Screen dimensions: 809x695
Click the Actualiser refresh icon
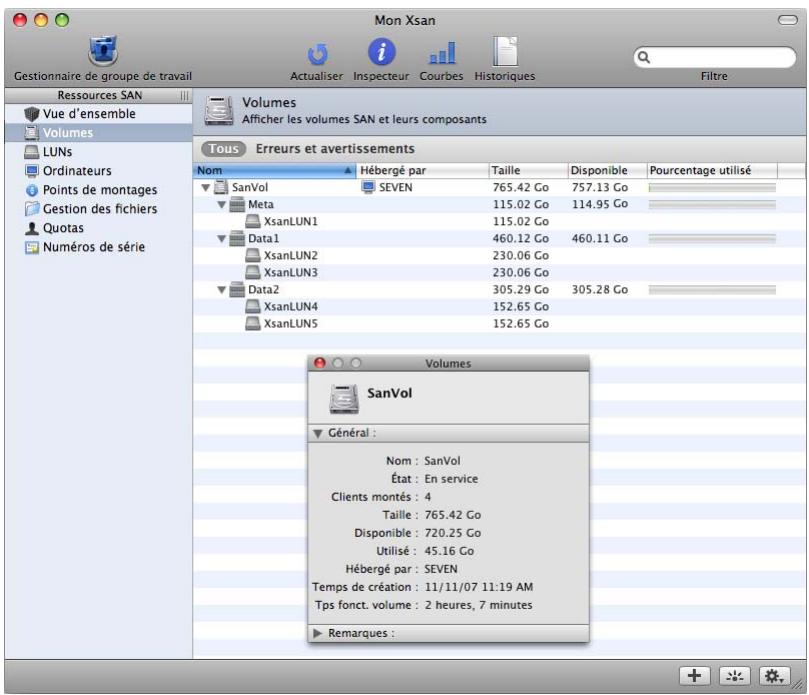pos(317,54)
